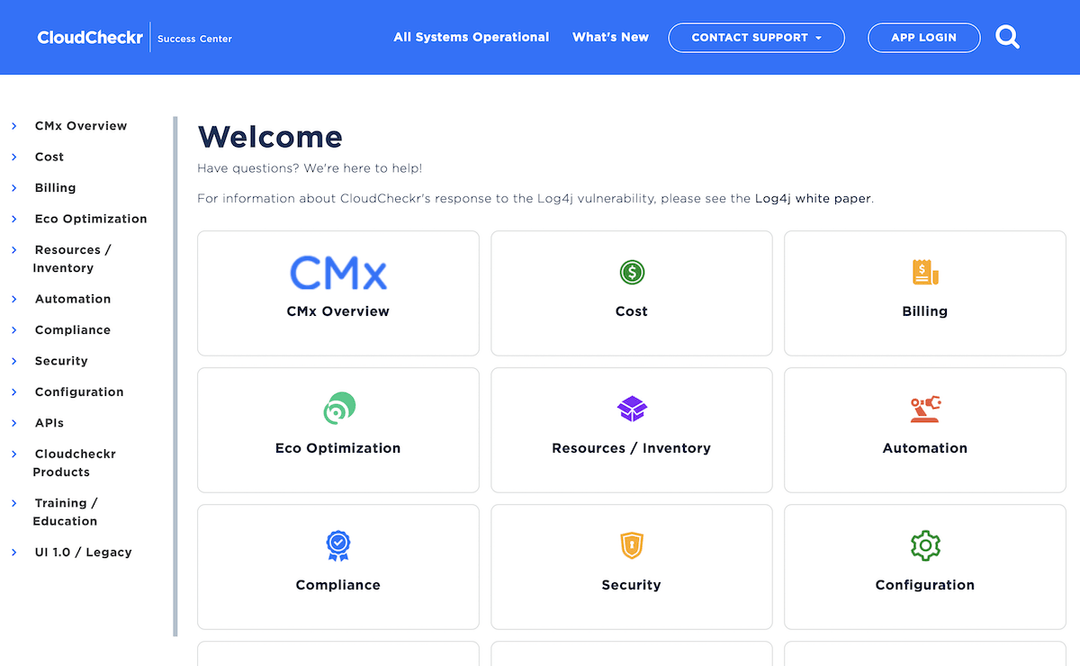This screenshot has width=1080, height=666.
Task: Click the CMx logo on the overview card
Action: point(337,271)
